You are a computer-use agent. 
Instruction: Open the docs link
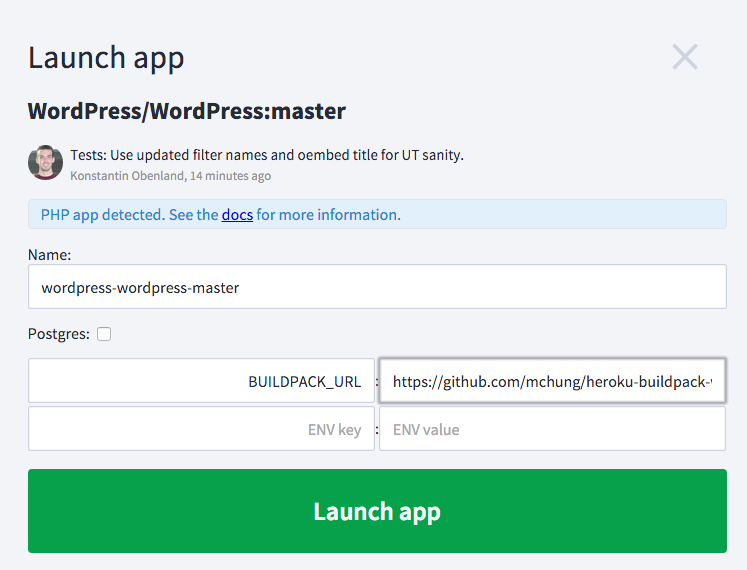[237, 214]
